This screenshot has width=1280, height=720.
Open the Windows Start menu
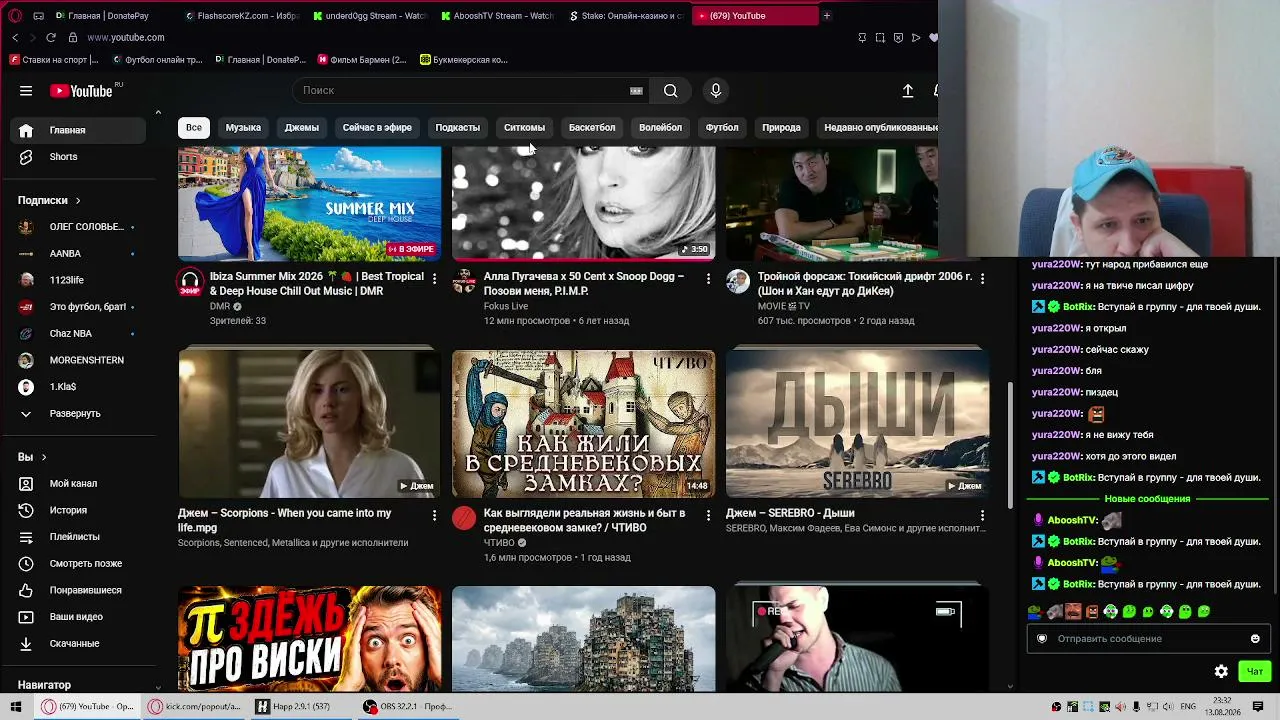point(16,707)
